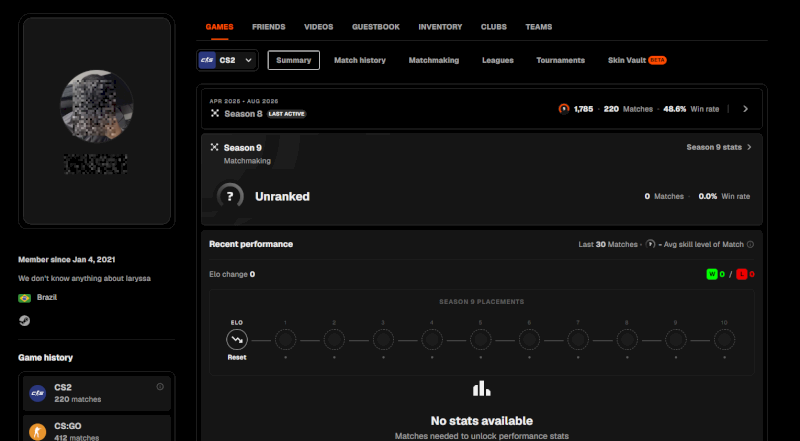
Task: Open the Guestbook tab
Action: (376, 27)
